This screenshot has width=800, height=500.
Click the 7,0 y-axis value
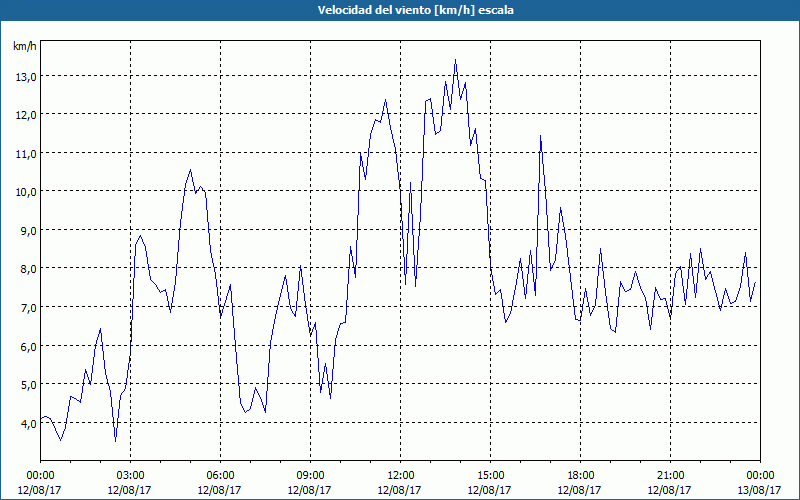click(28, 308)
